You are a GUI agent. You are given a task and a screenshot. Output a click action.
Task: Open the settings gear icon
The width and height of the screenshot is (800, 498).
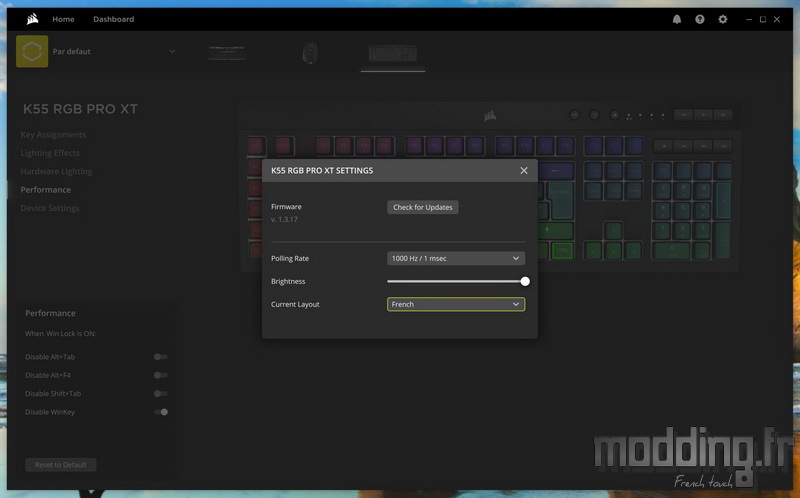tap(722, 19)
